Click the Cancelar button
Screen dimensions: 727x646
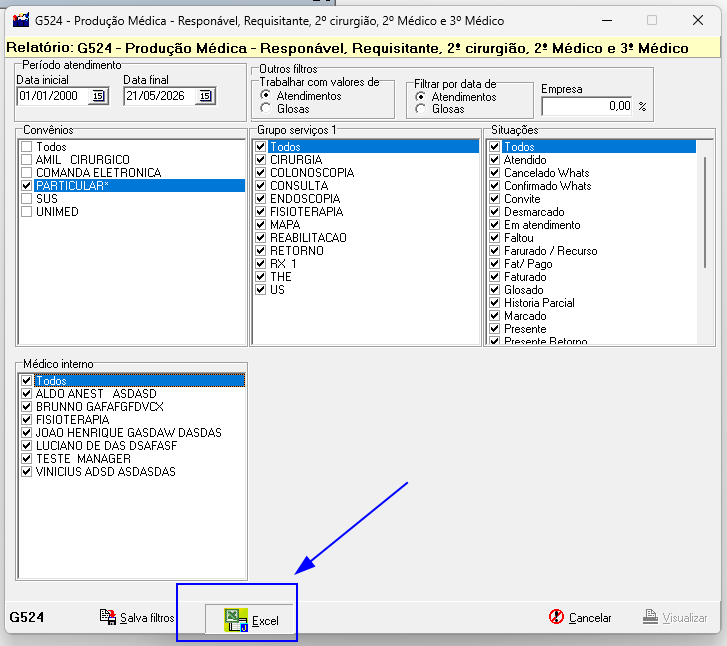(x=580, y=617)
